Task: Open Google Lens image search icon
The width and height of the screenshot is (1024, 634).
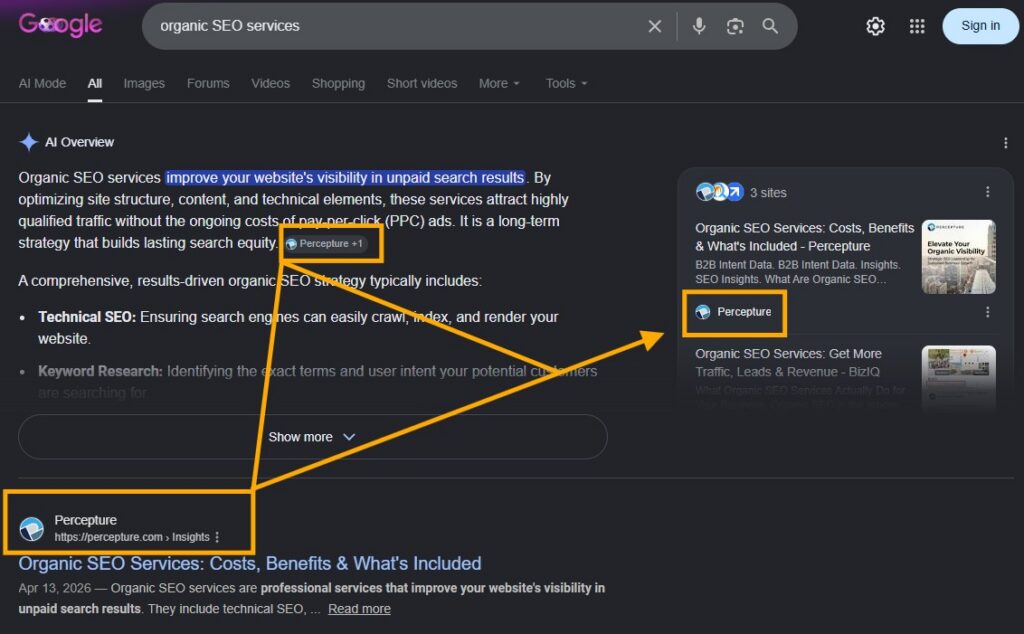Action: click(735, 26)
